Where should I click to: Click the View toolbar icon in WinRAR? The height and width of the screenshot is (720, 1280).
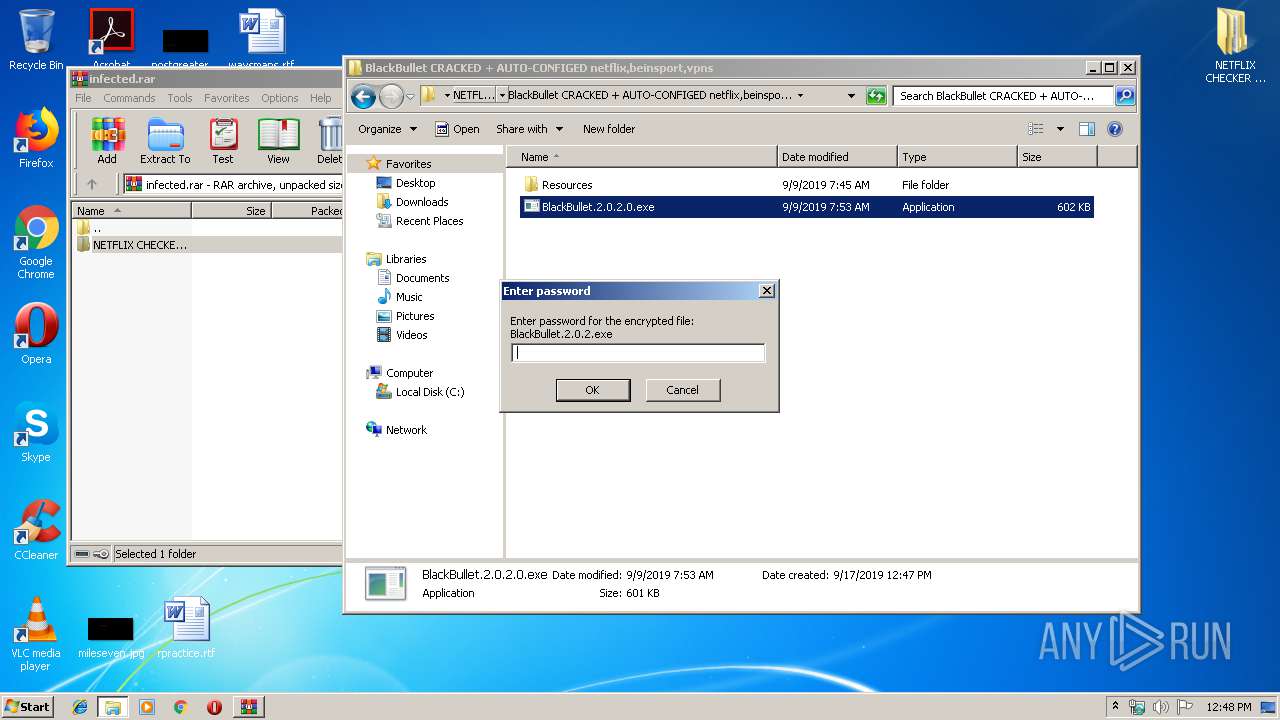click(278, 140)
